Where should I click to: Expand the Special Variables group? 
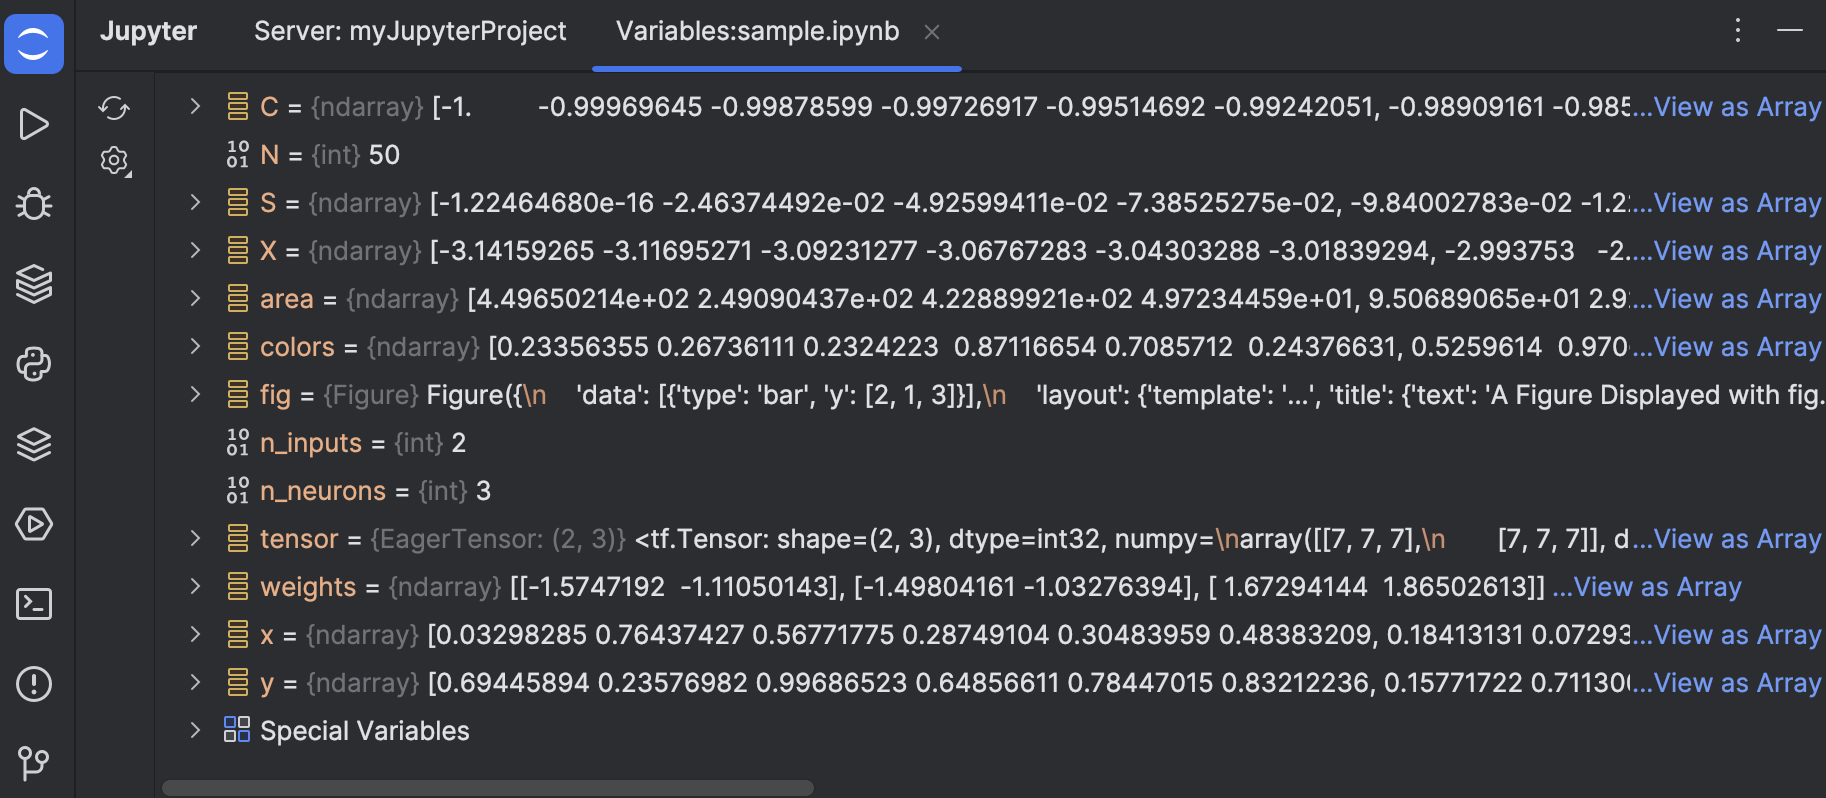(x=196, y=730)
